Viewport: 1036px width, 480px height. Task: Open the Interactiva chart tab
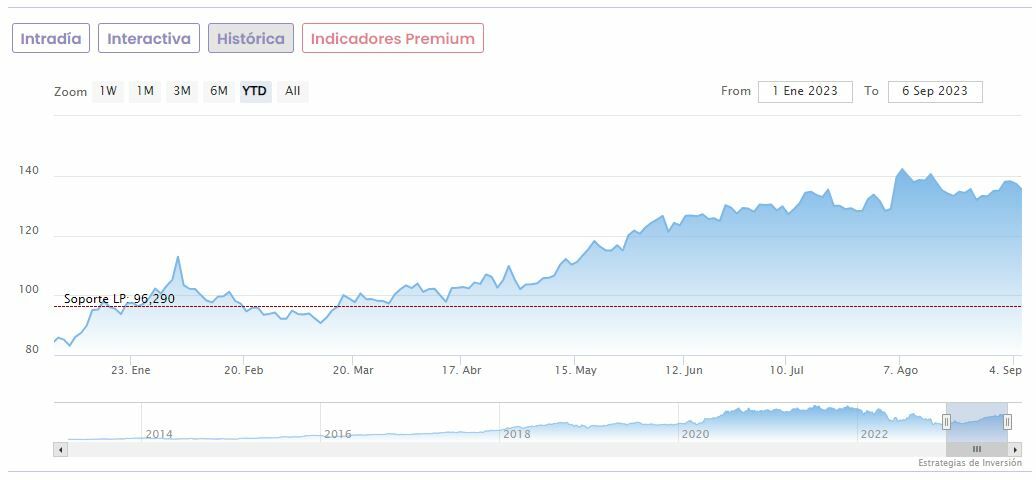149,39
